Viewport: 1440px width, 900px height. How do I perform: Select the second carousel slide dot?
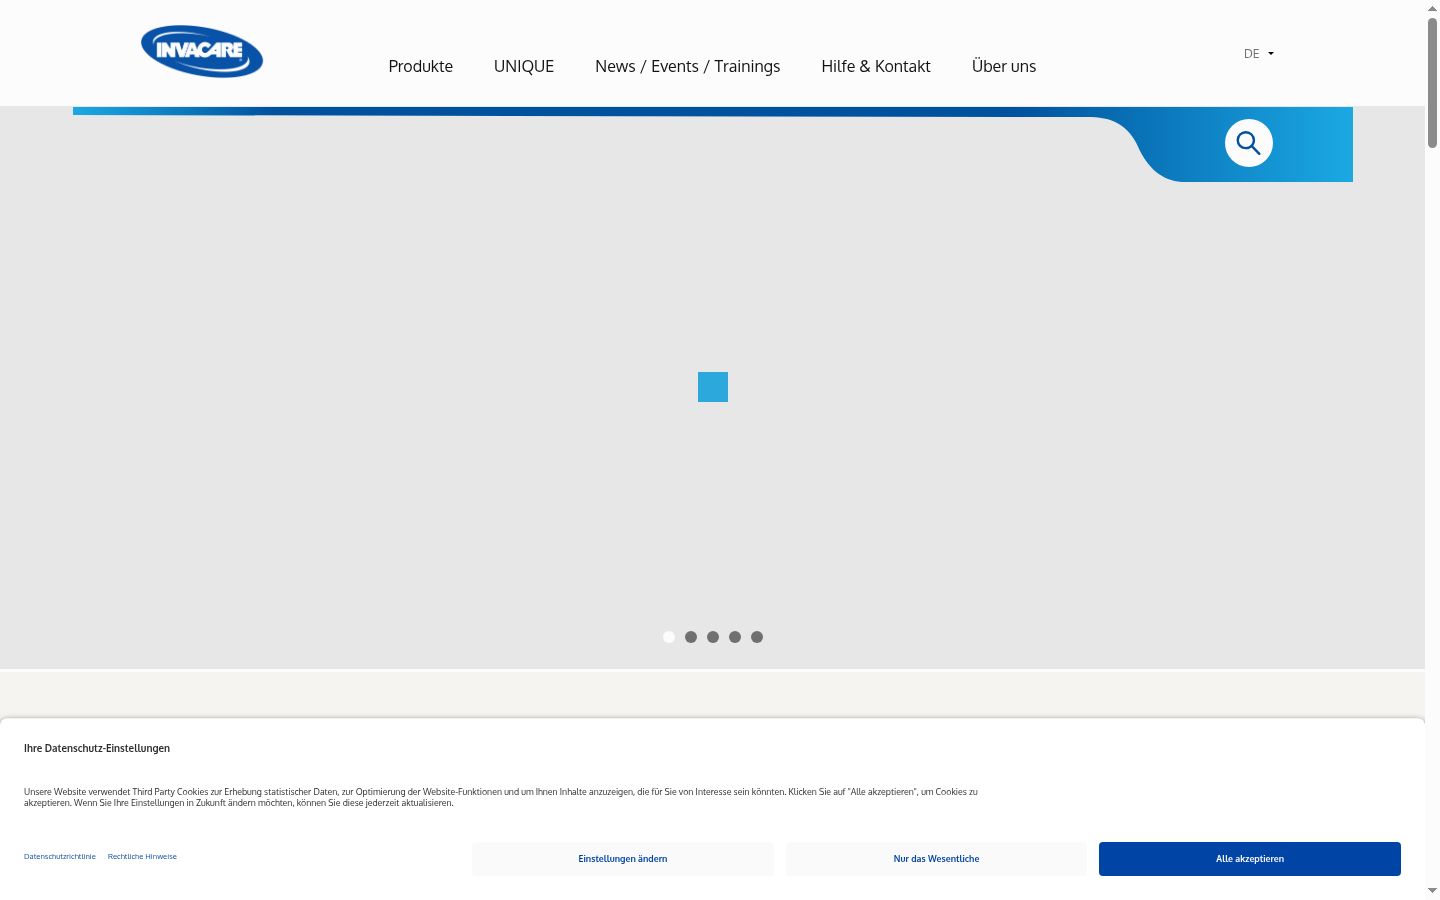coord(691,637)
